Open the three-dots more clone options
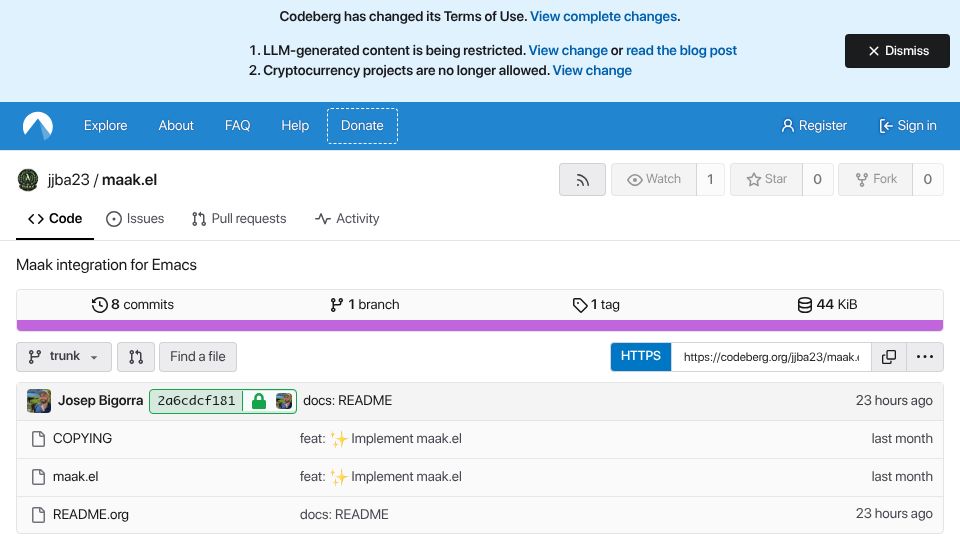Viewport: 960px width, 540px height. click(924, 357)
